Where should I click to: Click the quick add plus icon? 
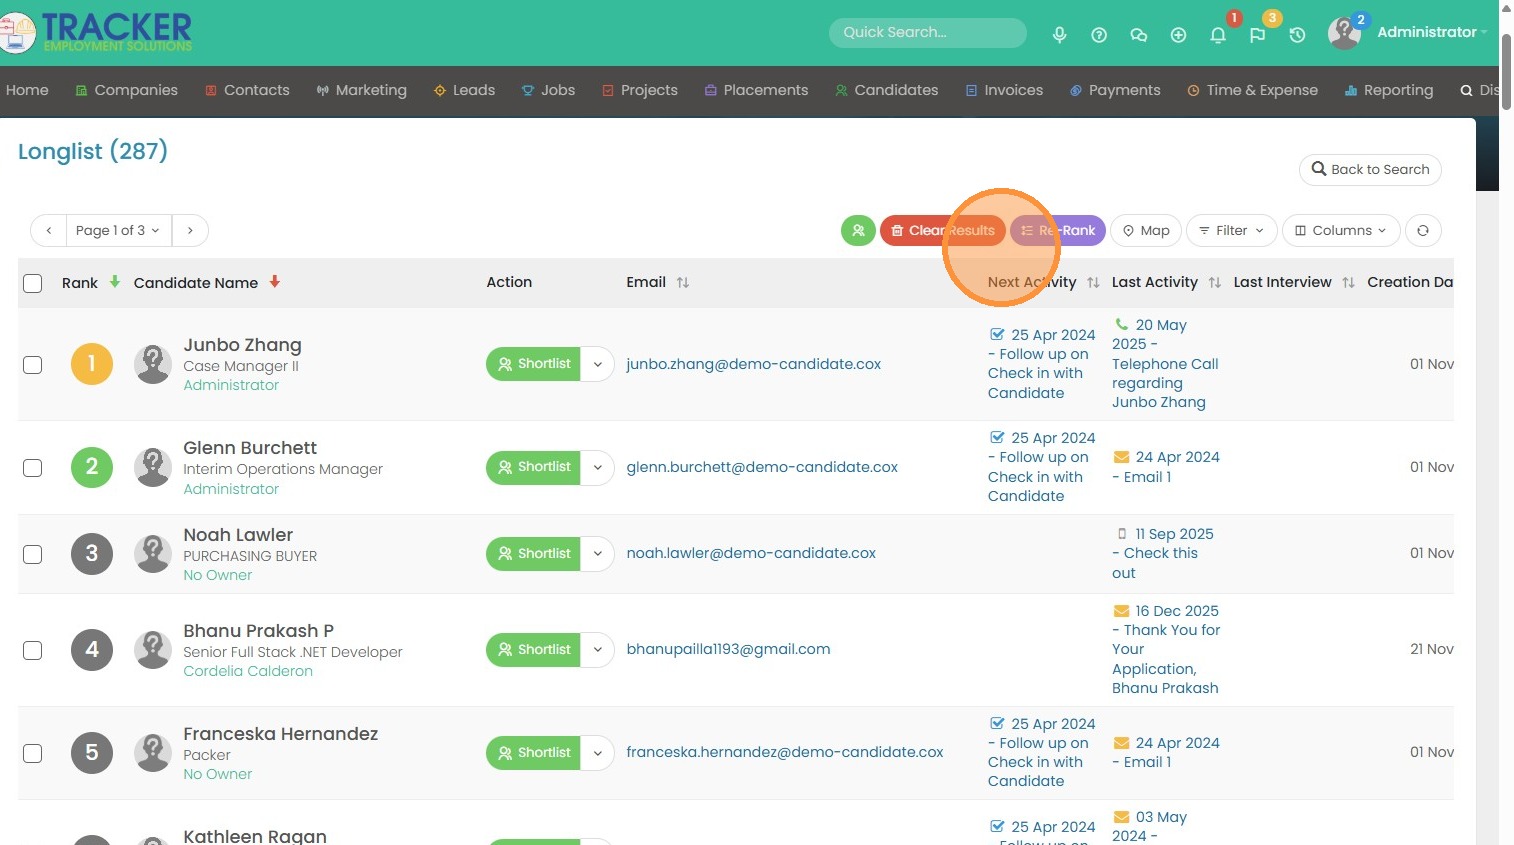click(1178, 35)
